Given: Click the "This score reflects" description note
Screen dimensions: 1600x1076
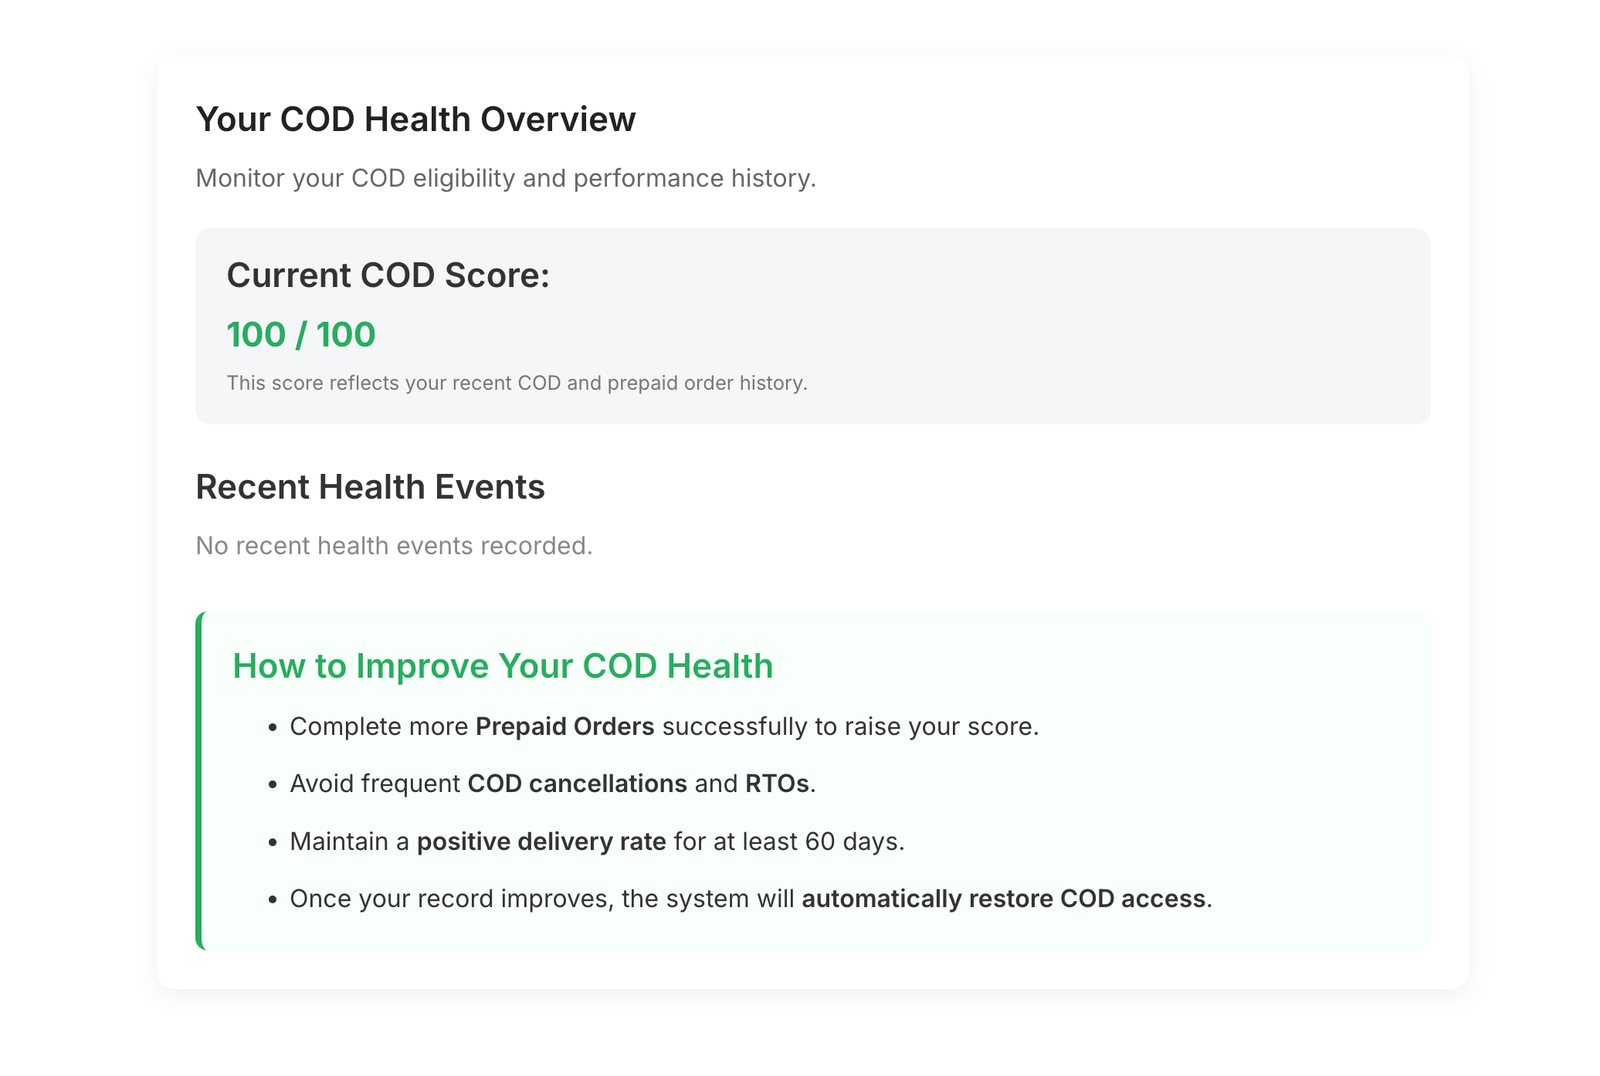Looking at the screenshot, I should point(516,383).
